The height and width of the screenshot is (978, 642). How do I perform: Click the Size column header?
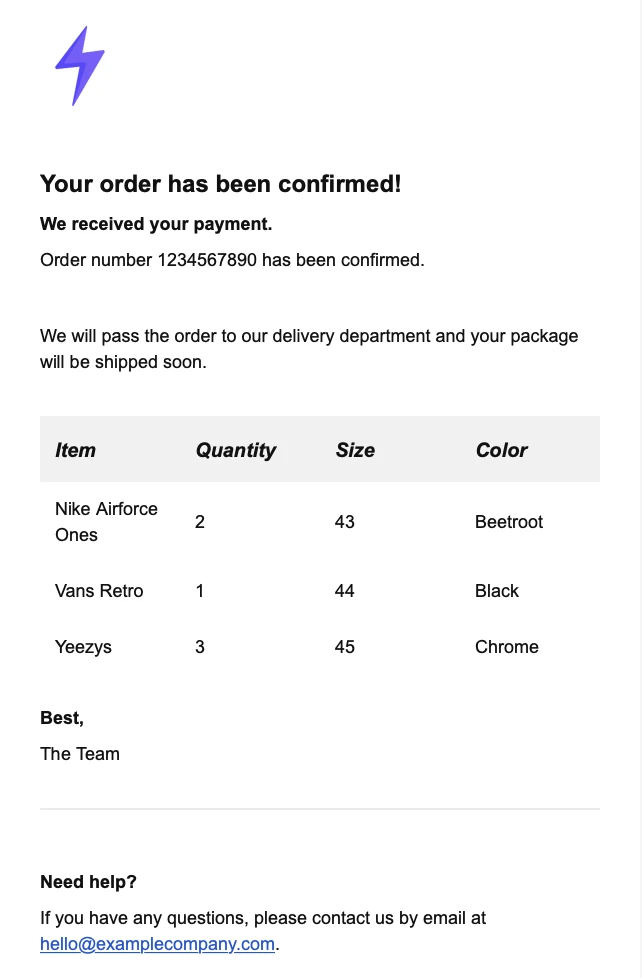pyautogui.click(x=355, y=450)
